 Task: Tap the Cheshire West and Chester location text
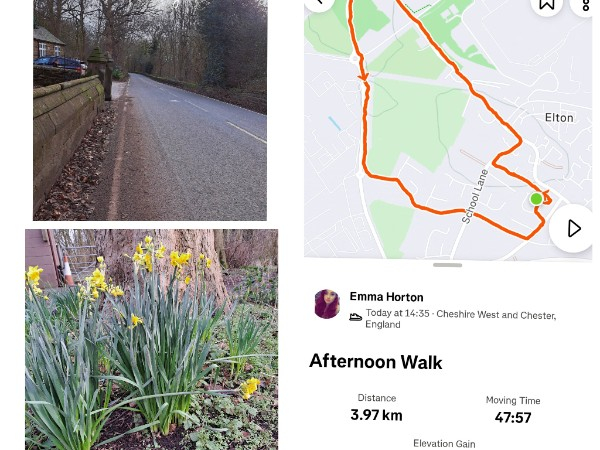(x=496, y=315)
